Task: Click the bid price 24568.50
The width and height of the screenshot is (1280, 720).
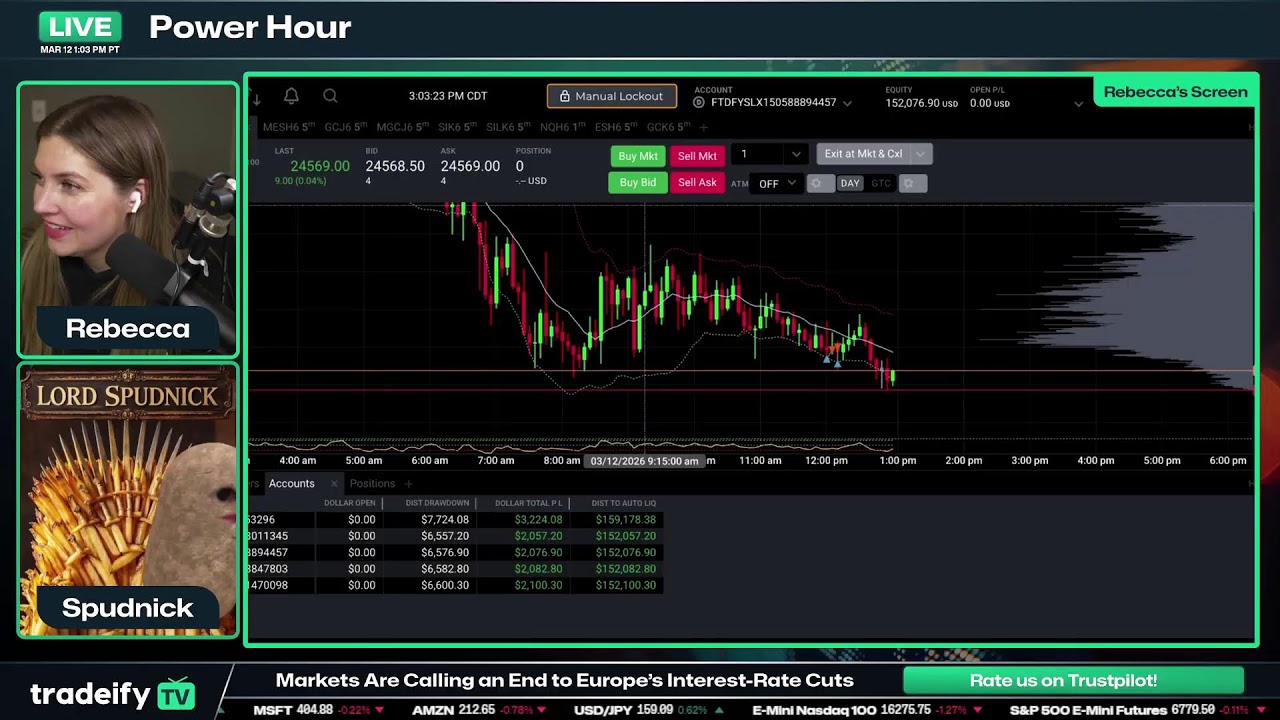Action: [x=395, y=166]
